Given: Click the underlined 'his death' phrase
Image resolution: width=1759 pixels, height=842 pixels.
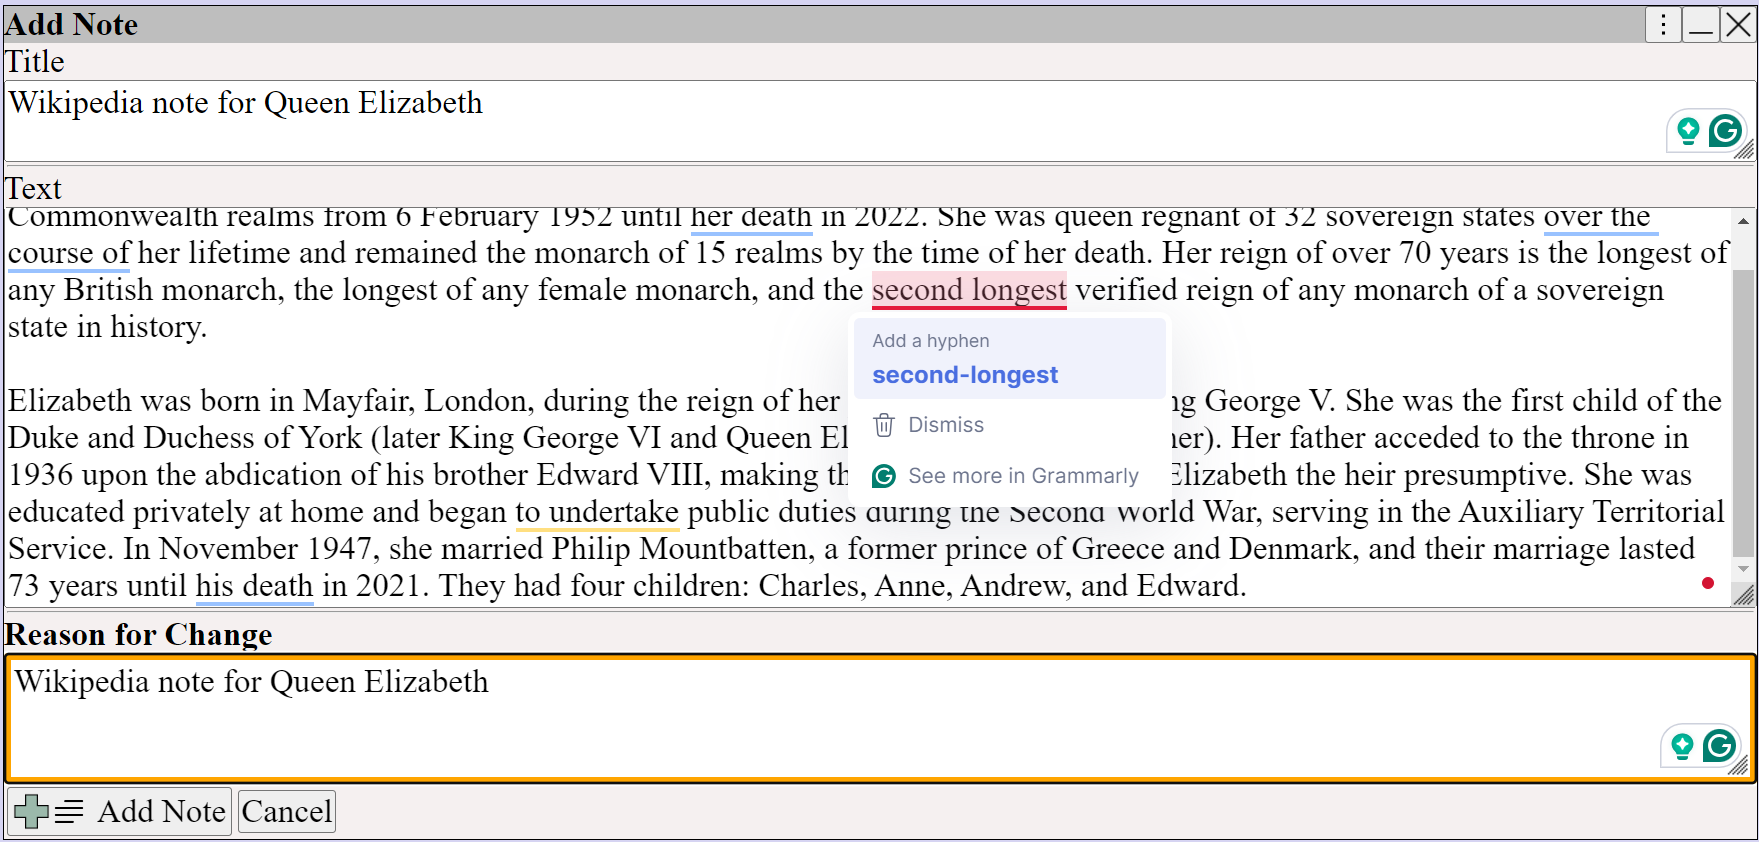Looking at the screenshot, I should tap(255, 586).
